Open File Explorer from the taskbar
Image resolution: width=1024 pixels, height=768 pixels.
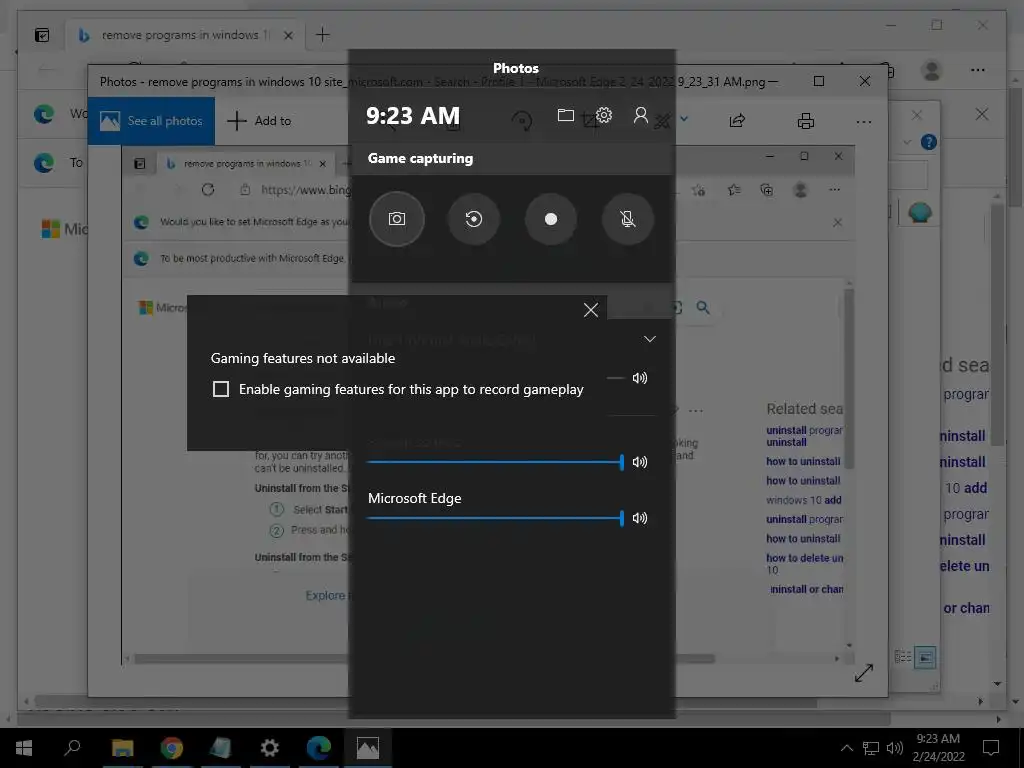[122, 748]
